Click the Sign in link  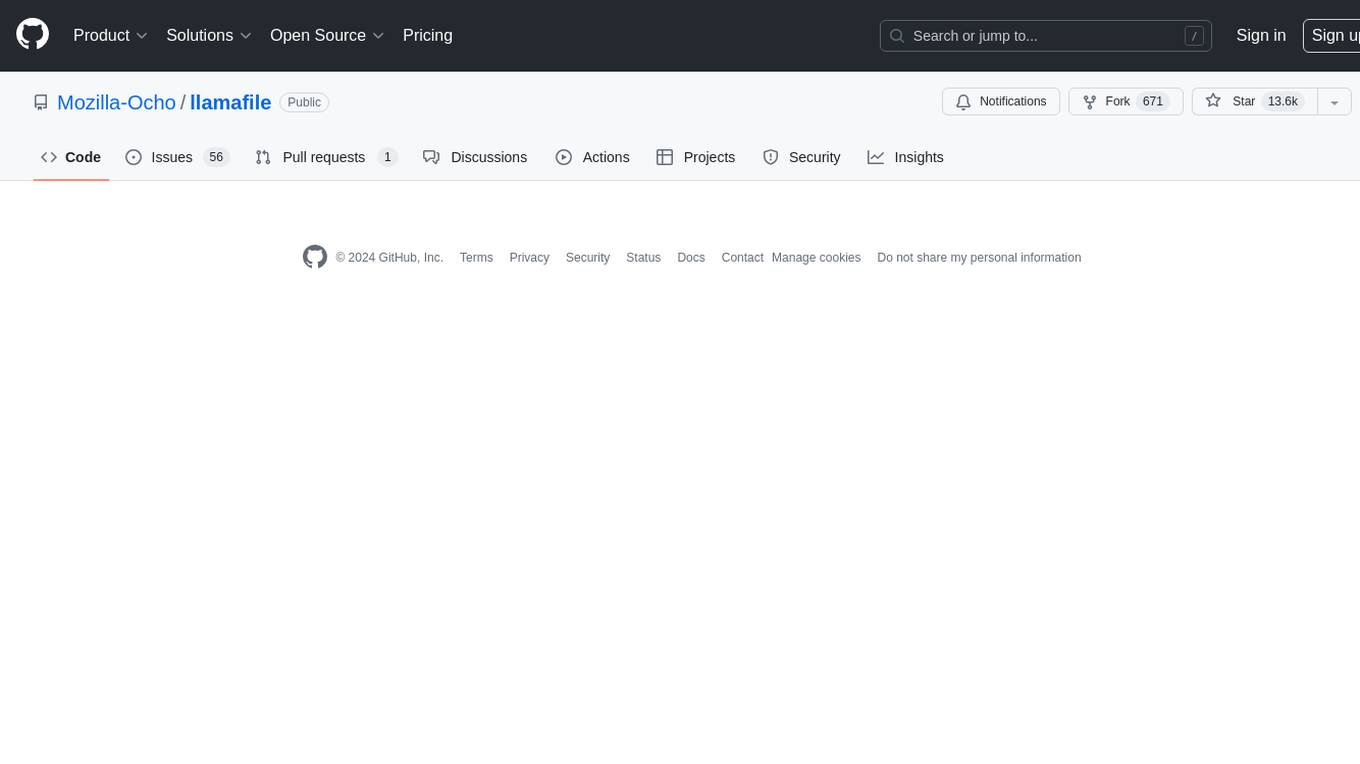[x=1261, y=35]
